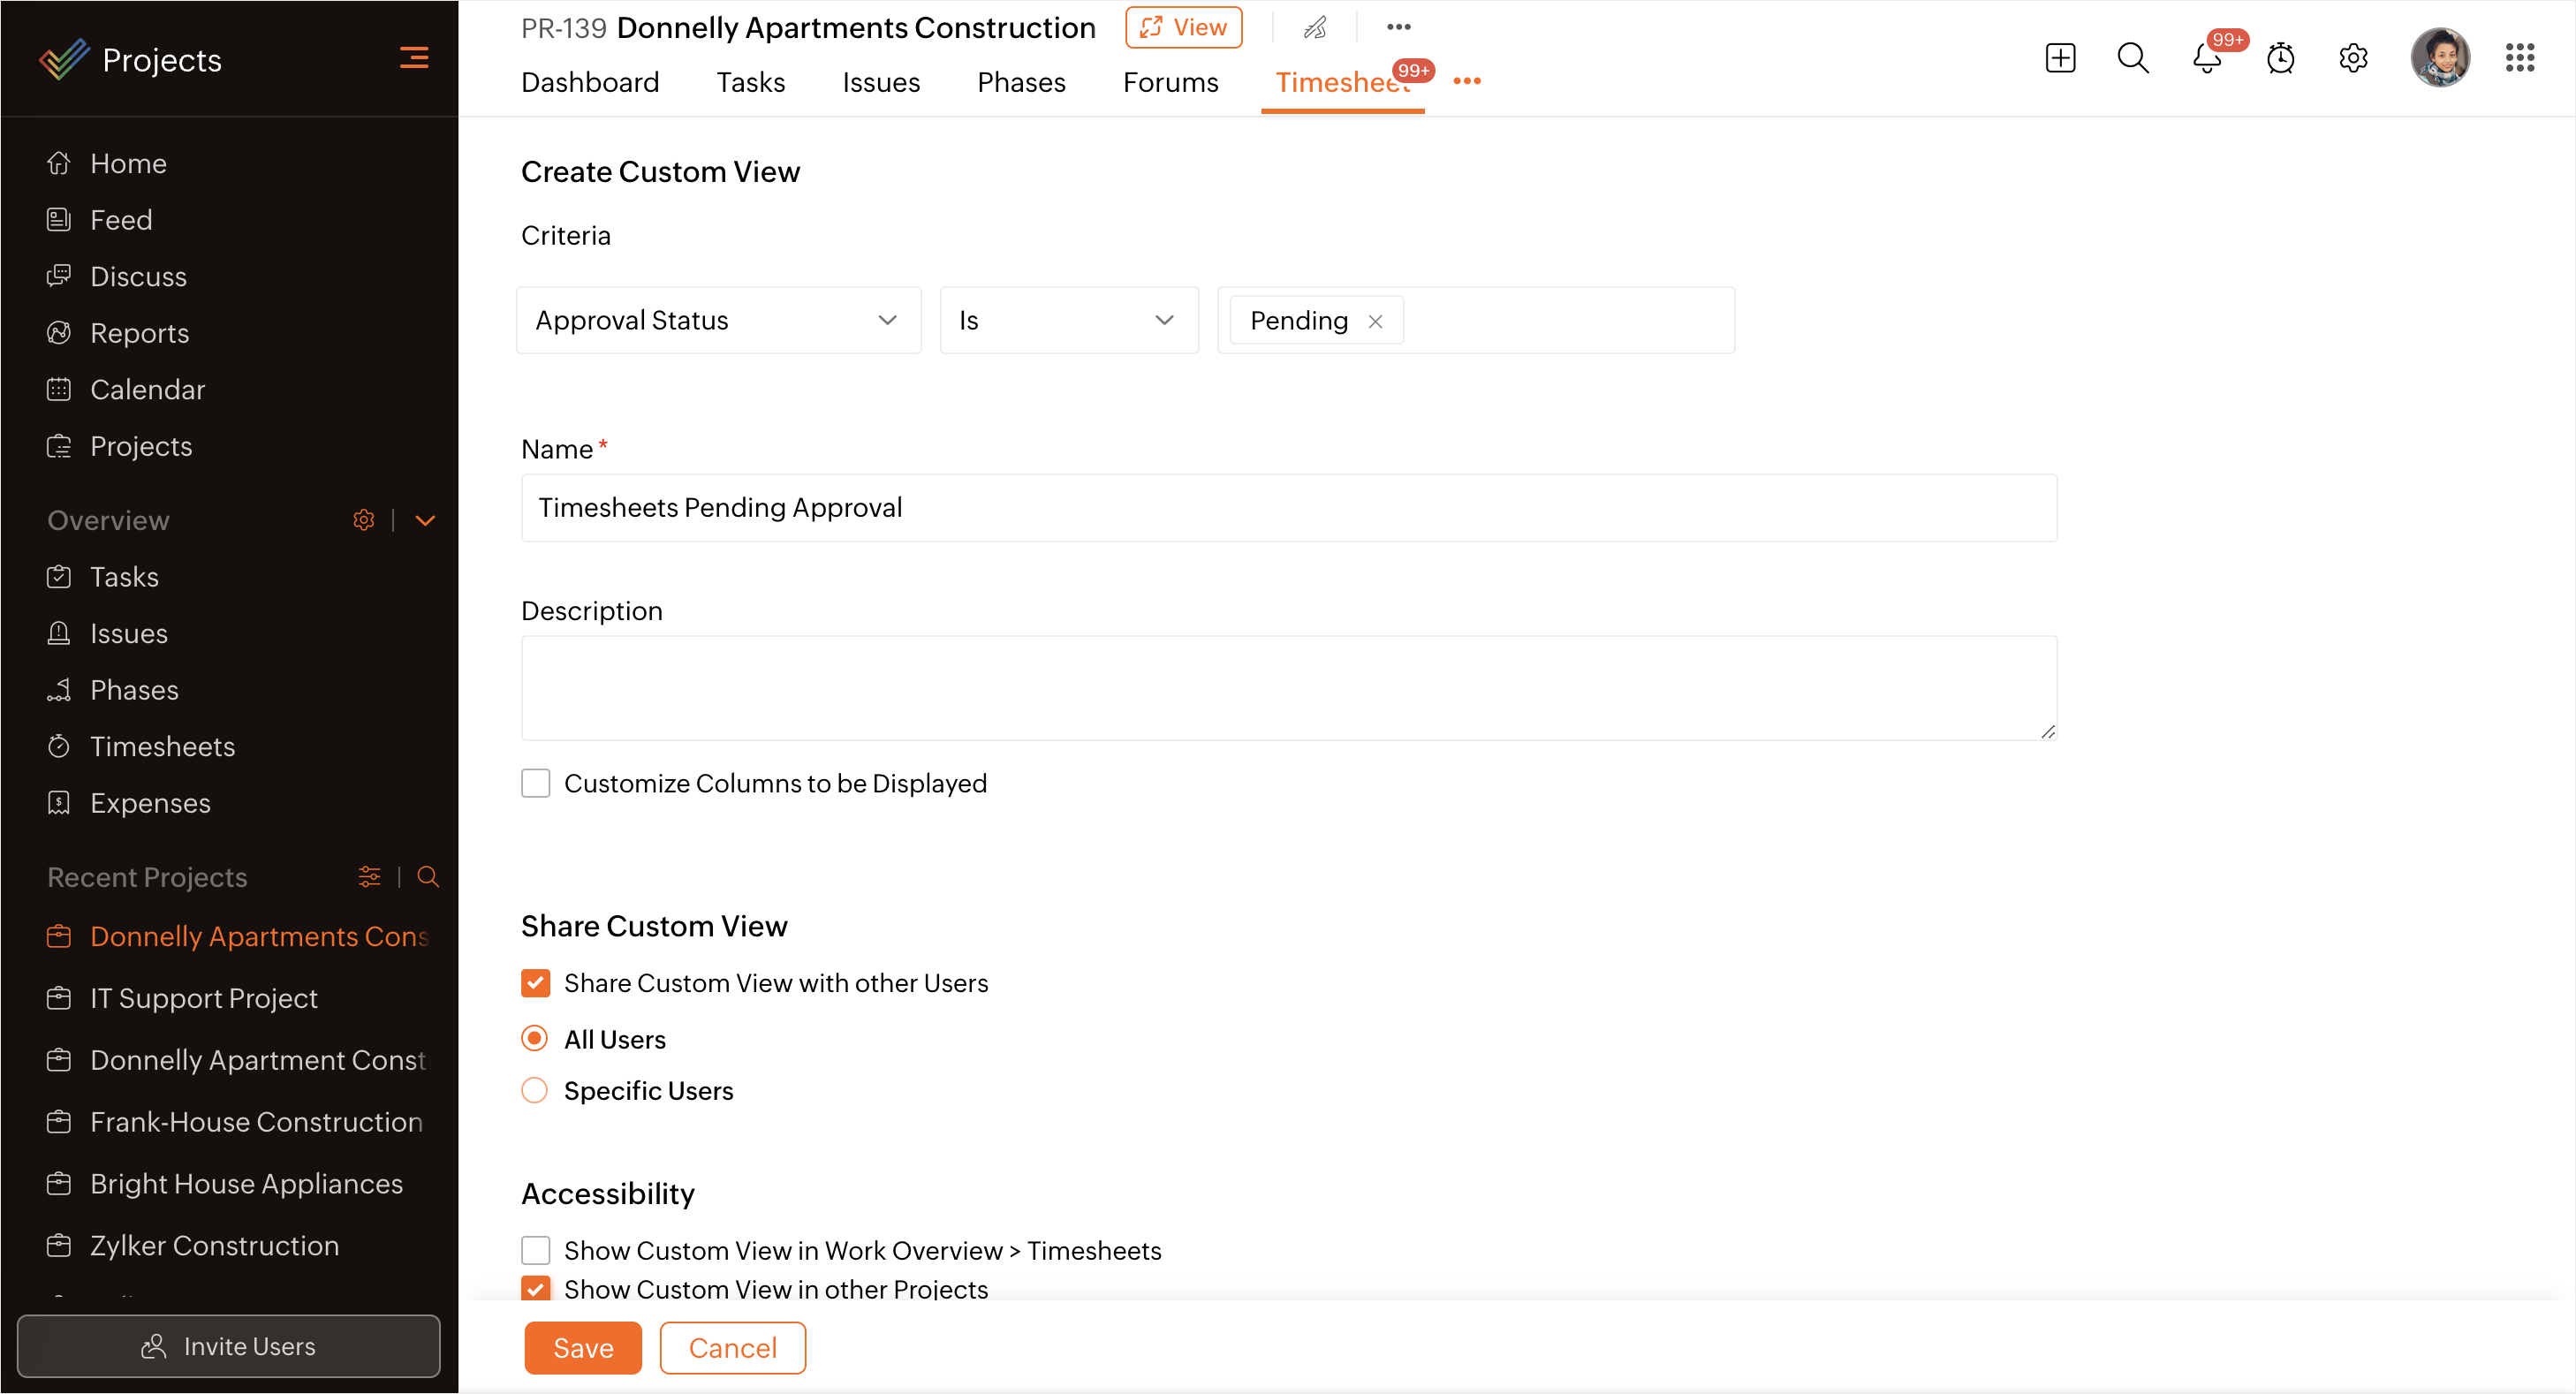Viewport: 2576px width, 1394px height.
Task: Open the apps grid launcher icon
Action: (x=2519, y=58)
